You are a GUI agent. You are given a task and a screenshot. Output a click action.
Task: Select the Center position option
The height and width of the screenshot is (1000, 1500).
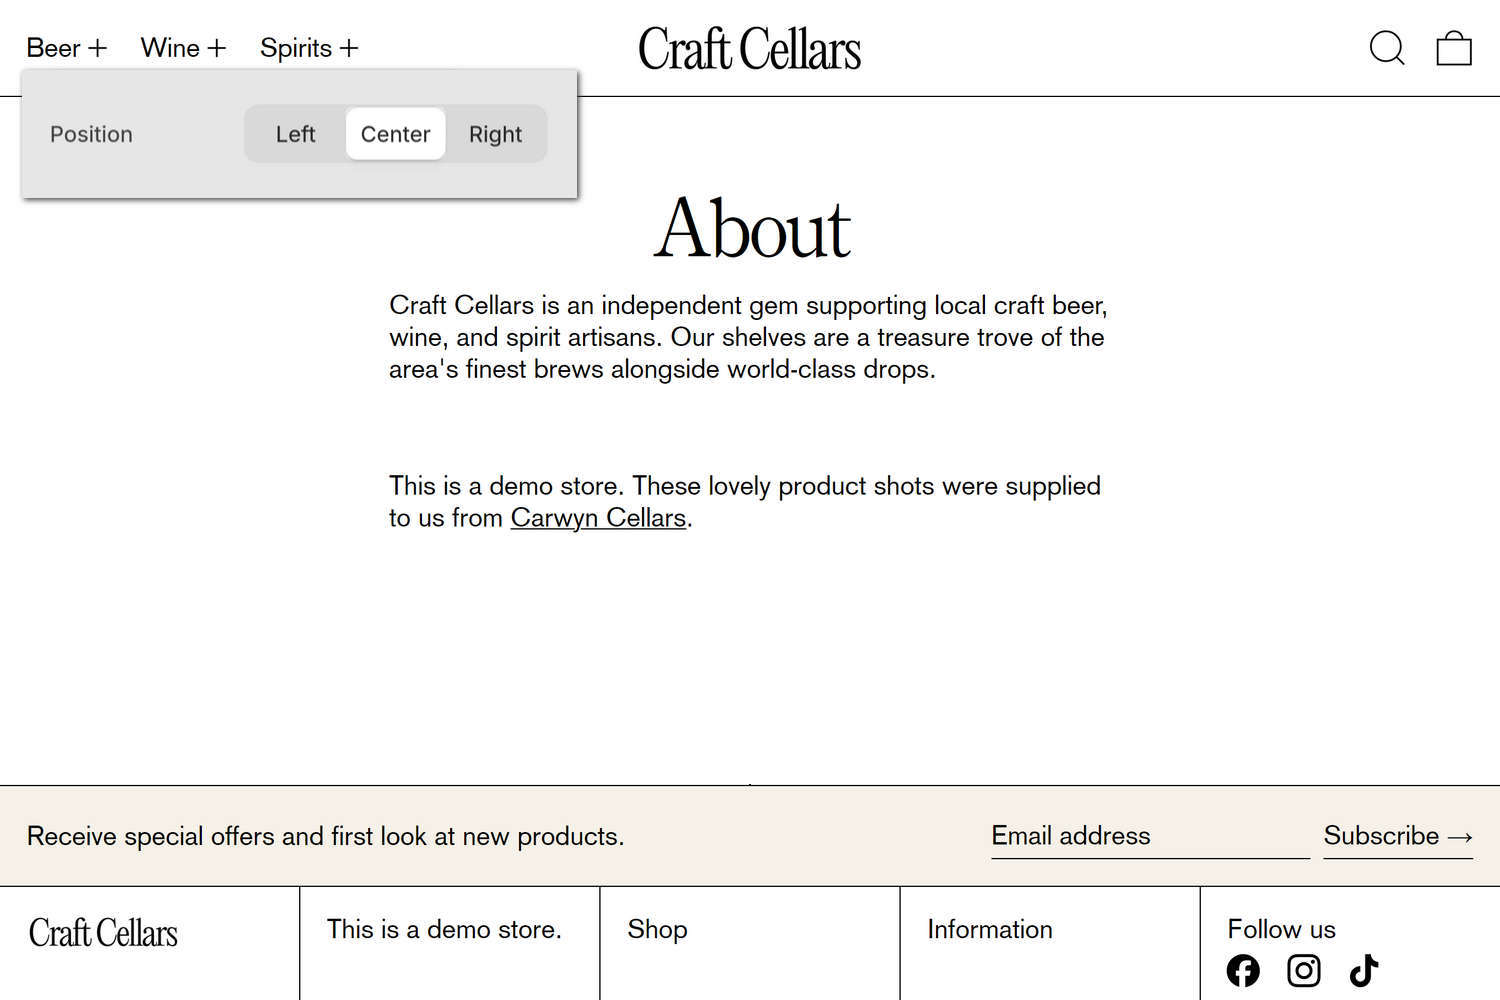tap(395, 133)
